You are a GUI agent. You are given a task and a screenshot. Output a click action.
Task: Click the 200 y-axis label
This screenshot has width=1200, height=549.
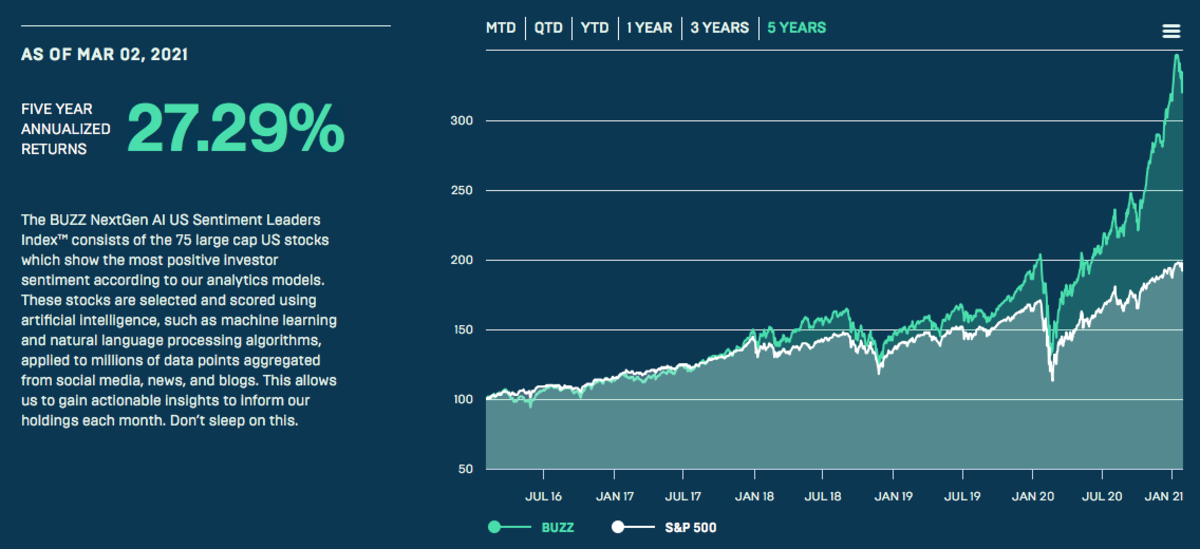[x=461, y=260]
